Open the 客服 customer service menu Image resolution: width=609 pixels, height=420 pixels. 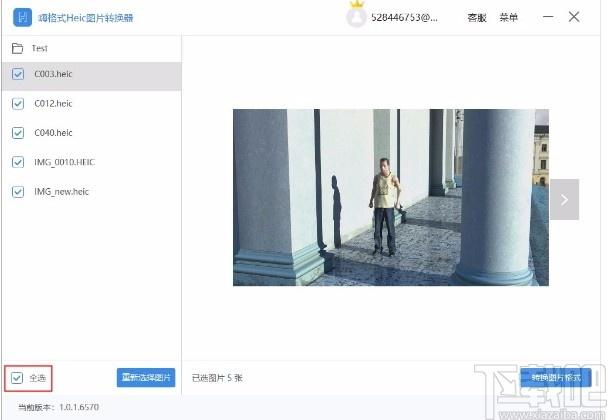[x=477, y=17]
